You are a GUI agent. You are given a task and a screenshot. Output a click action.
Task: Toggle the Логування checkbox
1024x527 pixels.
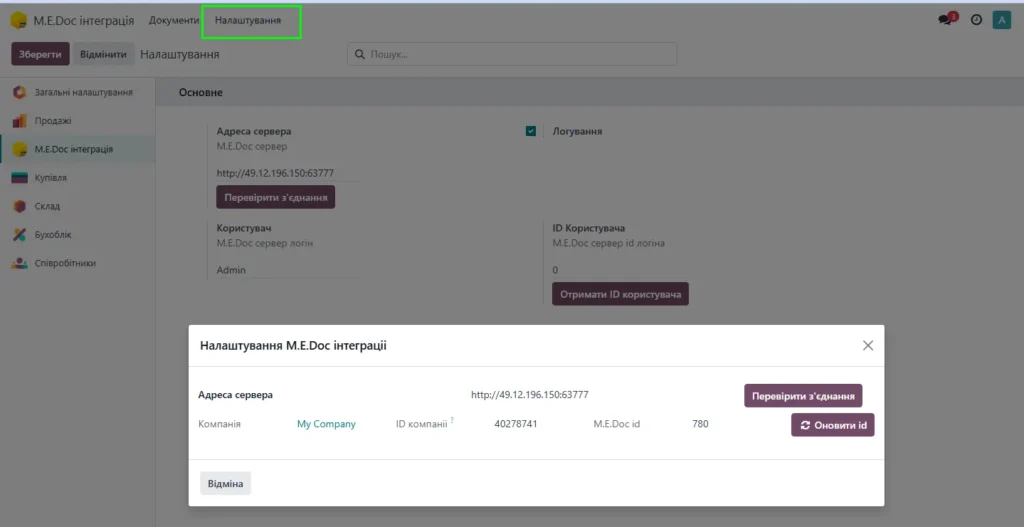(531, 131)
